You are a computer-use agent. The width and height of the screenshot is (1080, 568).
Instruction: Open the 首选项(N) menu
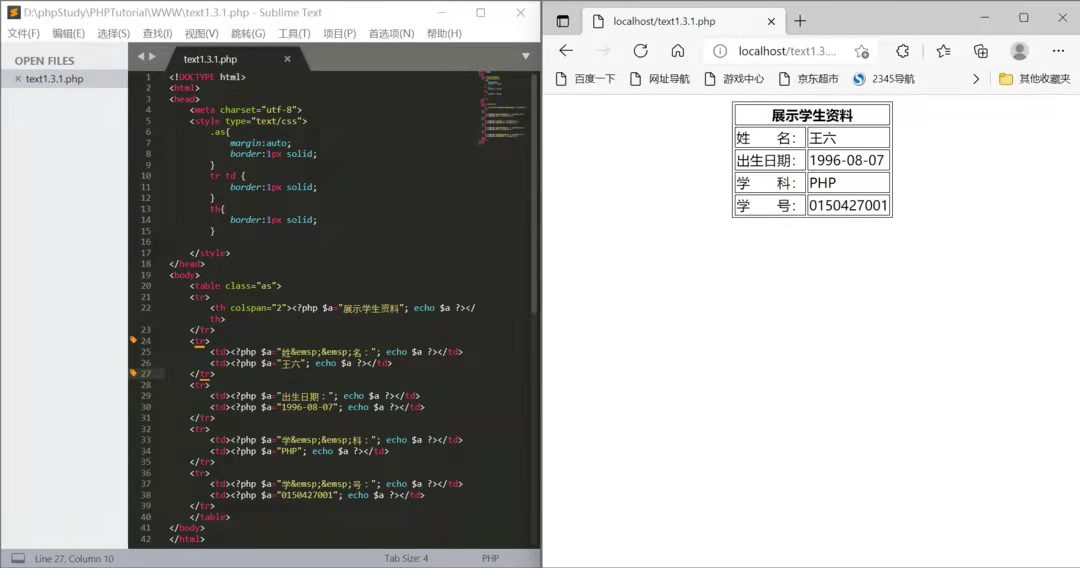point(391,33)
